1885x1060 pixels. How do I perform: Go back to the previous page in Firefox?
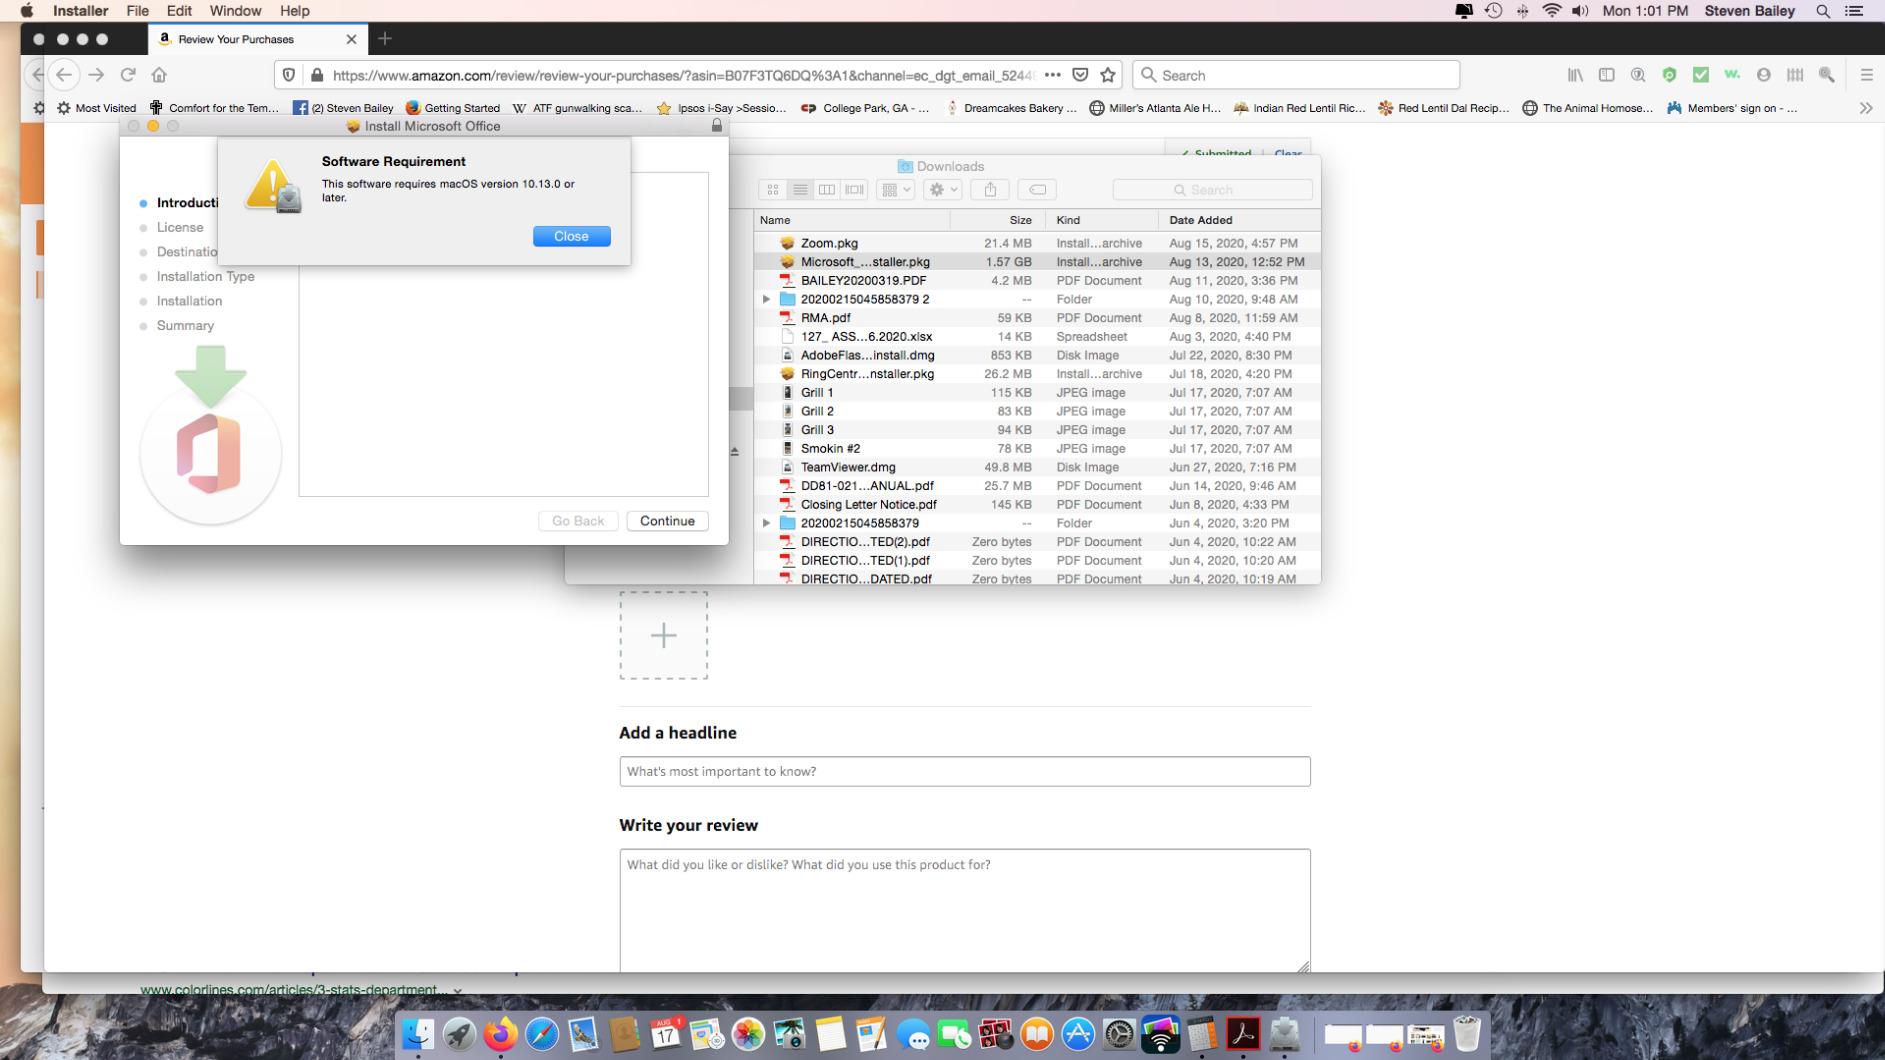[64, 75]
